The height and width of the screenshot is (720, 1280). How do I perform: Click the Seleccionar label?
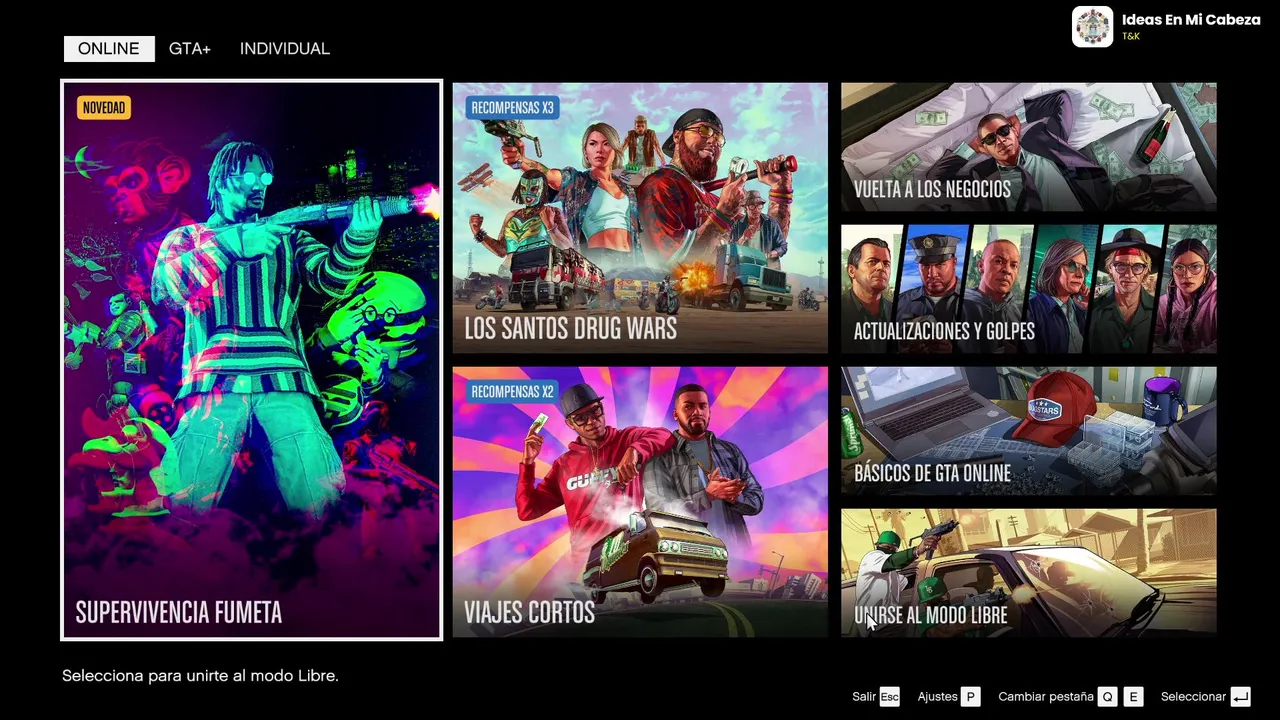(1193, 697)
